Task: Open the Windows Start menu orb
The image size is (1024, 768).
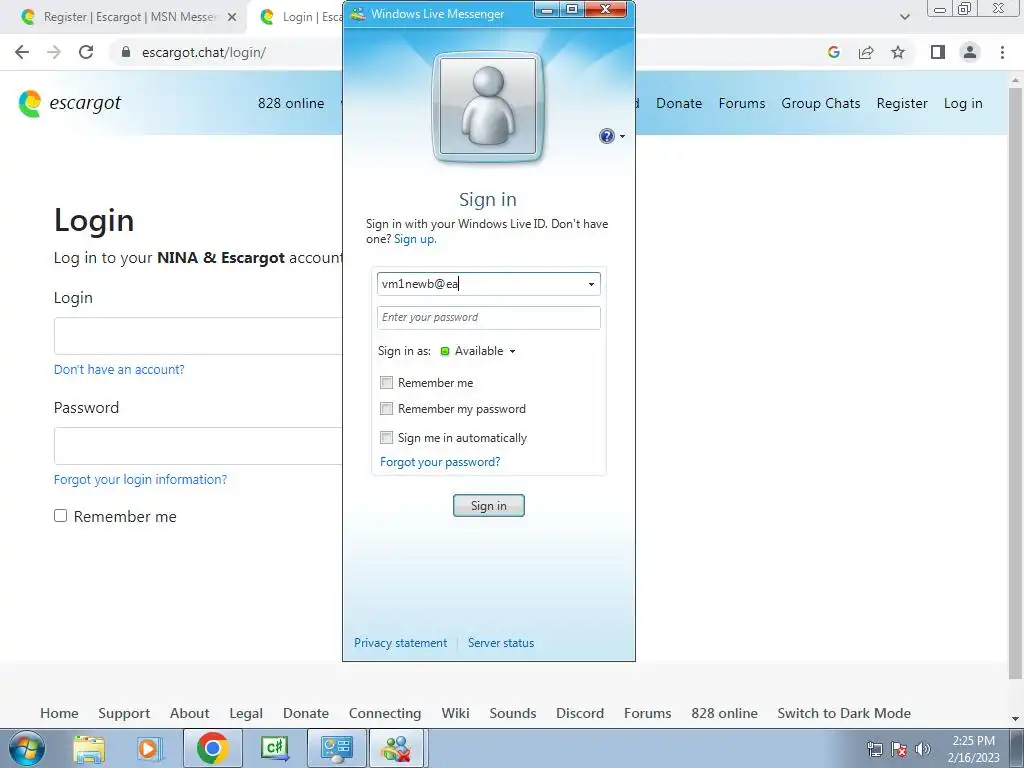Action: pyautogui.click(x=27, y=748)
